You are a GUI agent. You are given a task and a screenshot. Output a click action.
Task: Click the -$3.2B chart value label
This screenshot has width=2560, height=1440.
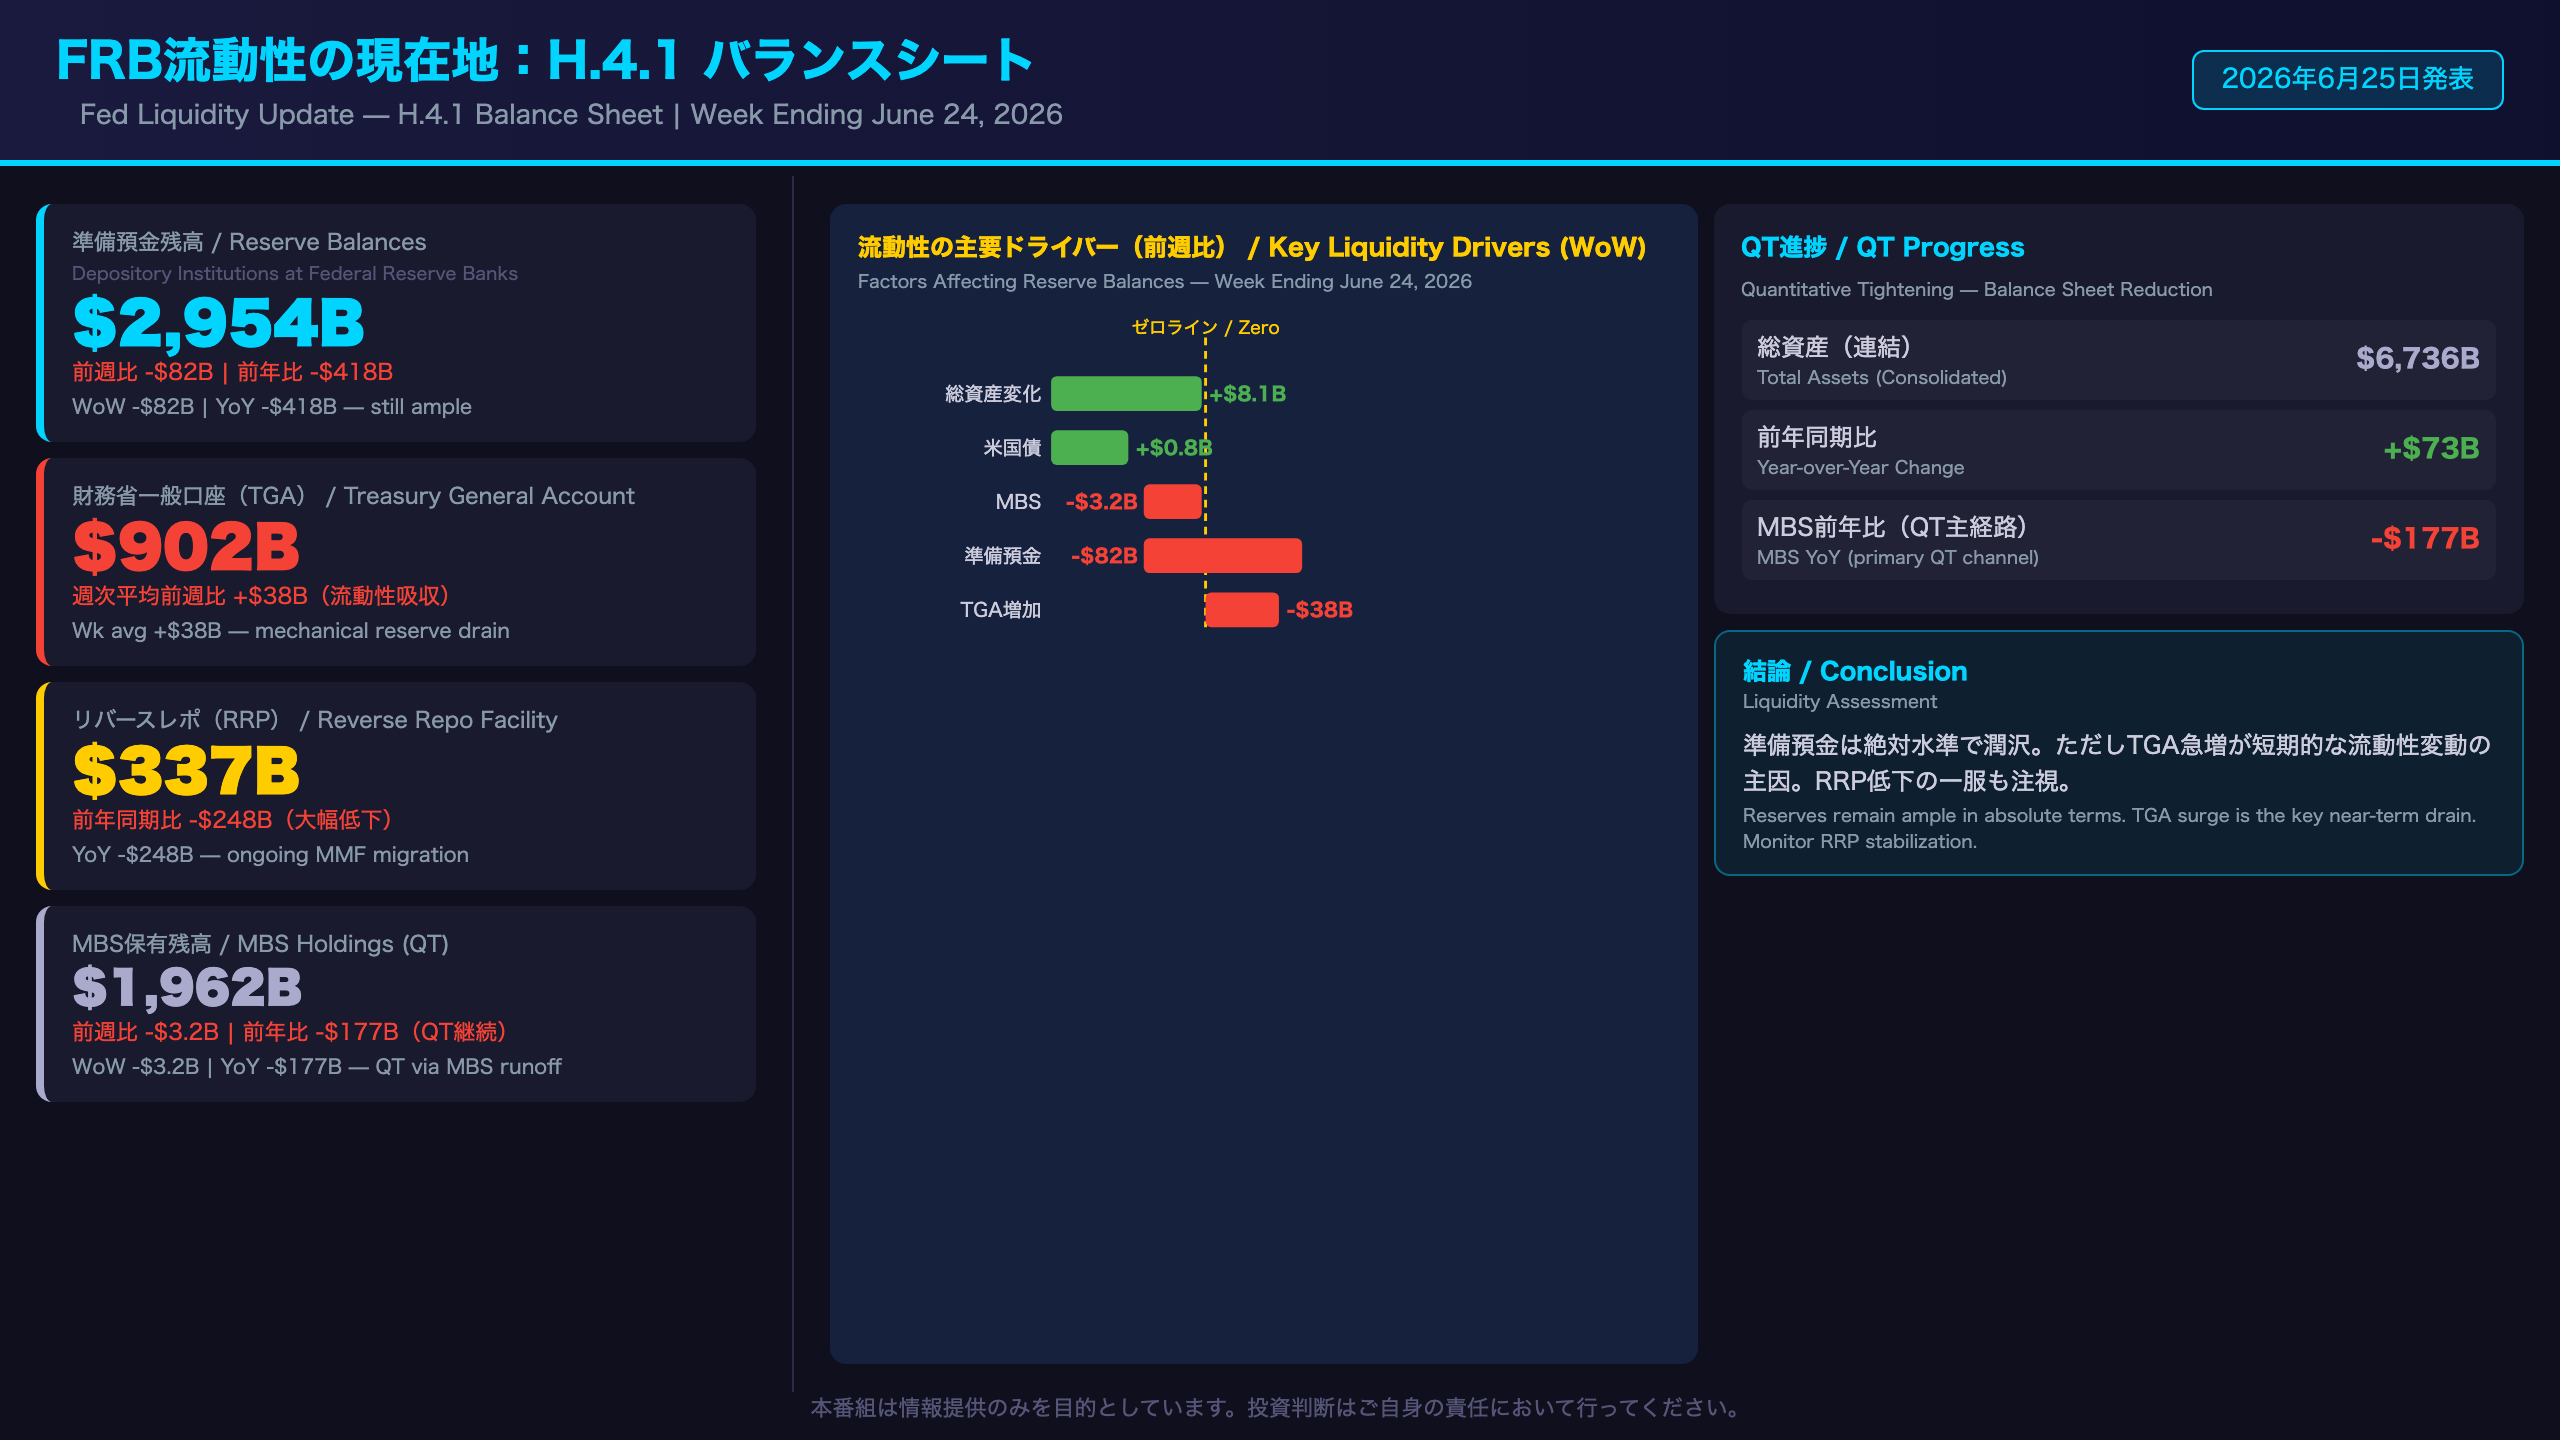(1101, 502)
